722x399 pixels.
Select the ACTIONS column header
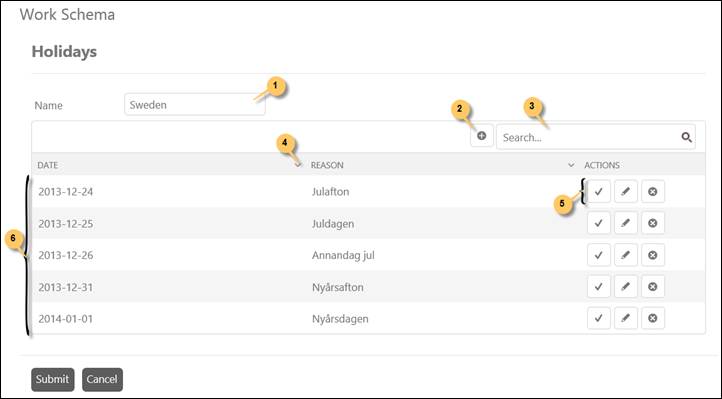pyautogui.click(x=602, y=165)
